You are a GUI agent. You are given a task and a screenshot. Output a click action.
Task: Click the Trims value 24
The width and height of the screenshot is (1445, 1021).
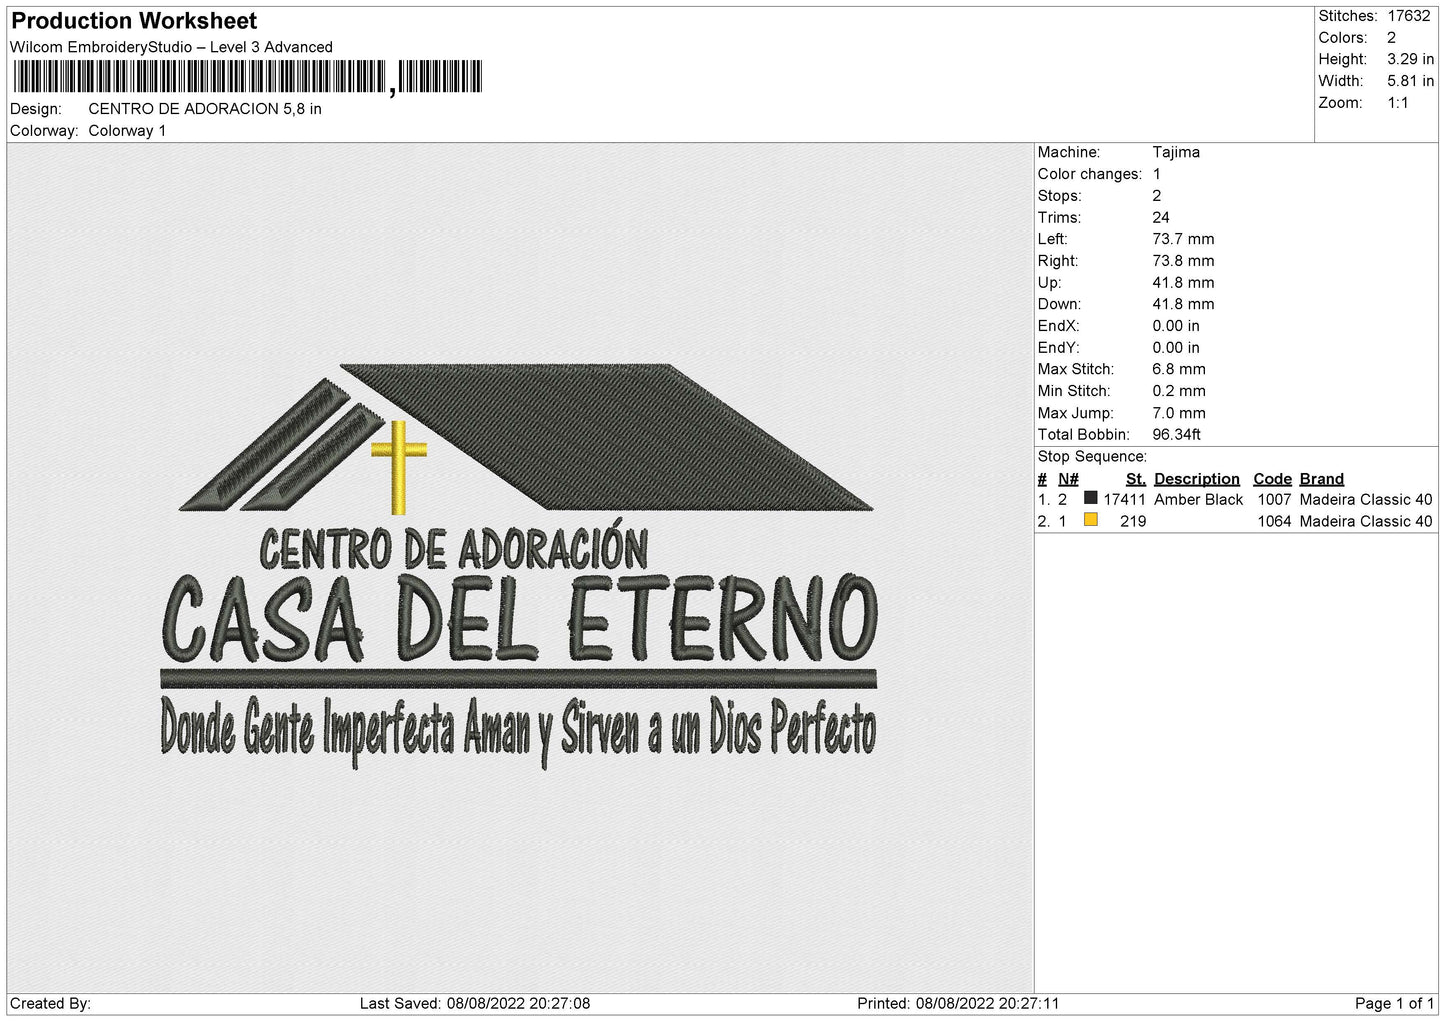tap(1161, 217)
